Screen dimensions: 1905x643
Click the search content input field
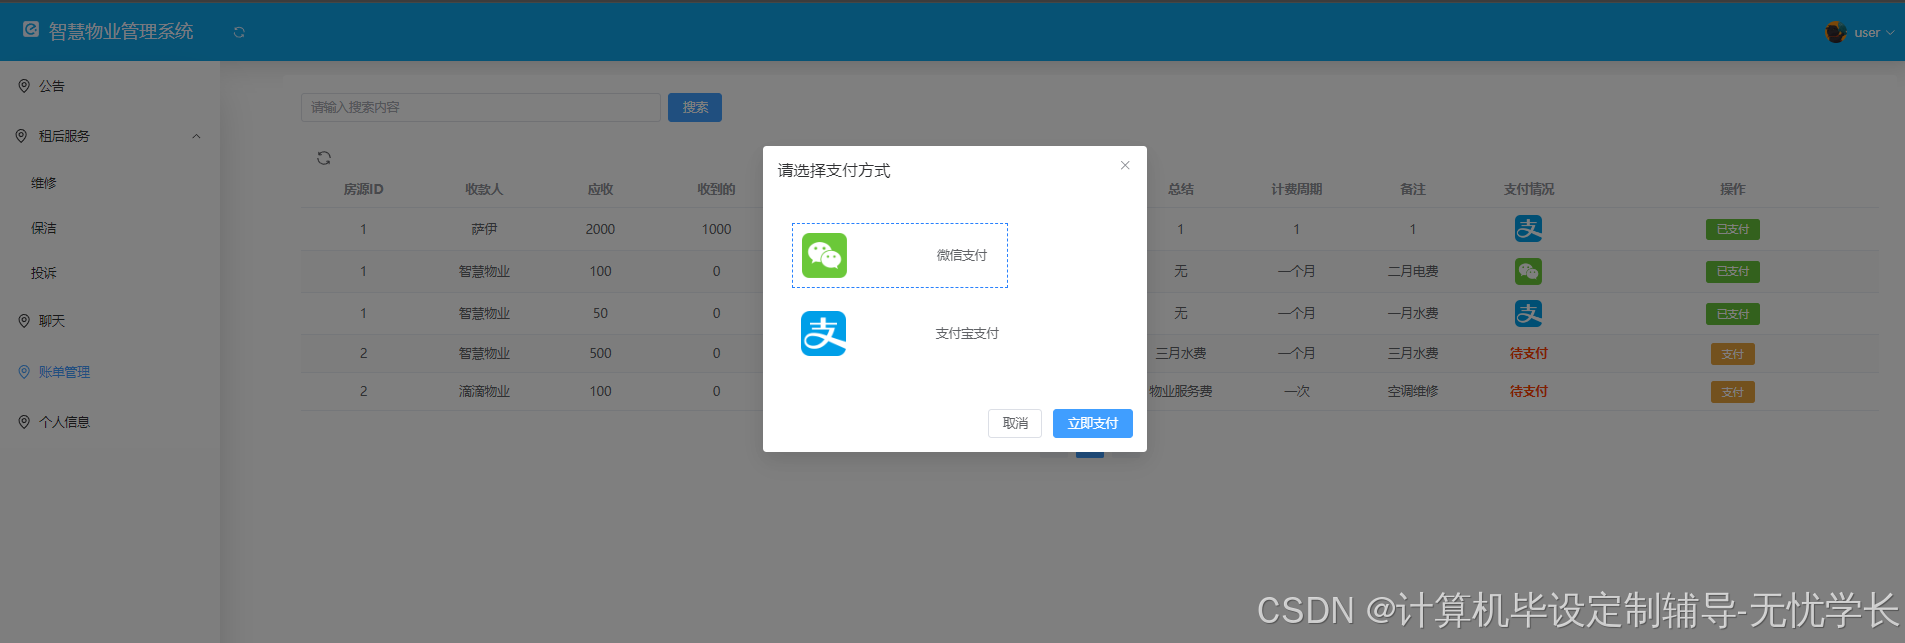coord(480,107)
